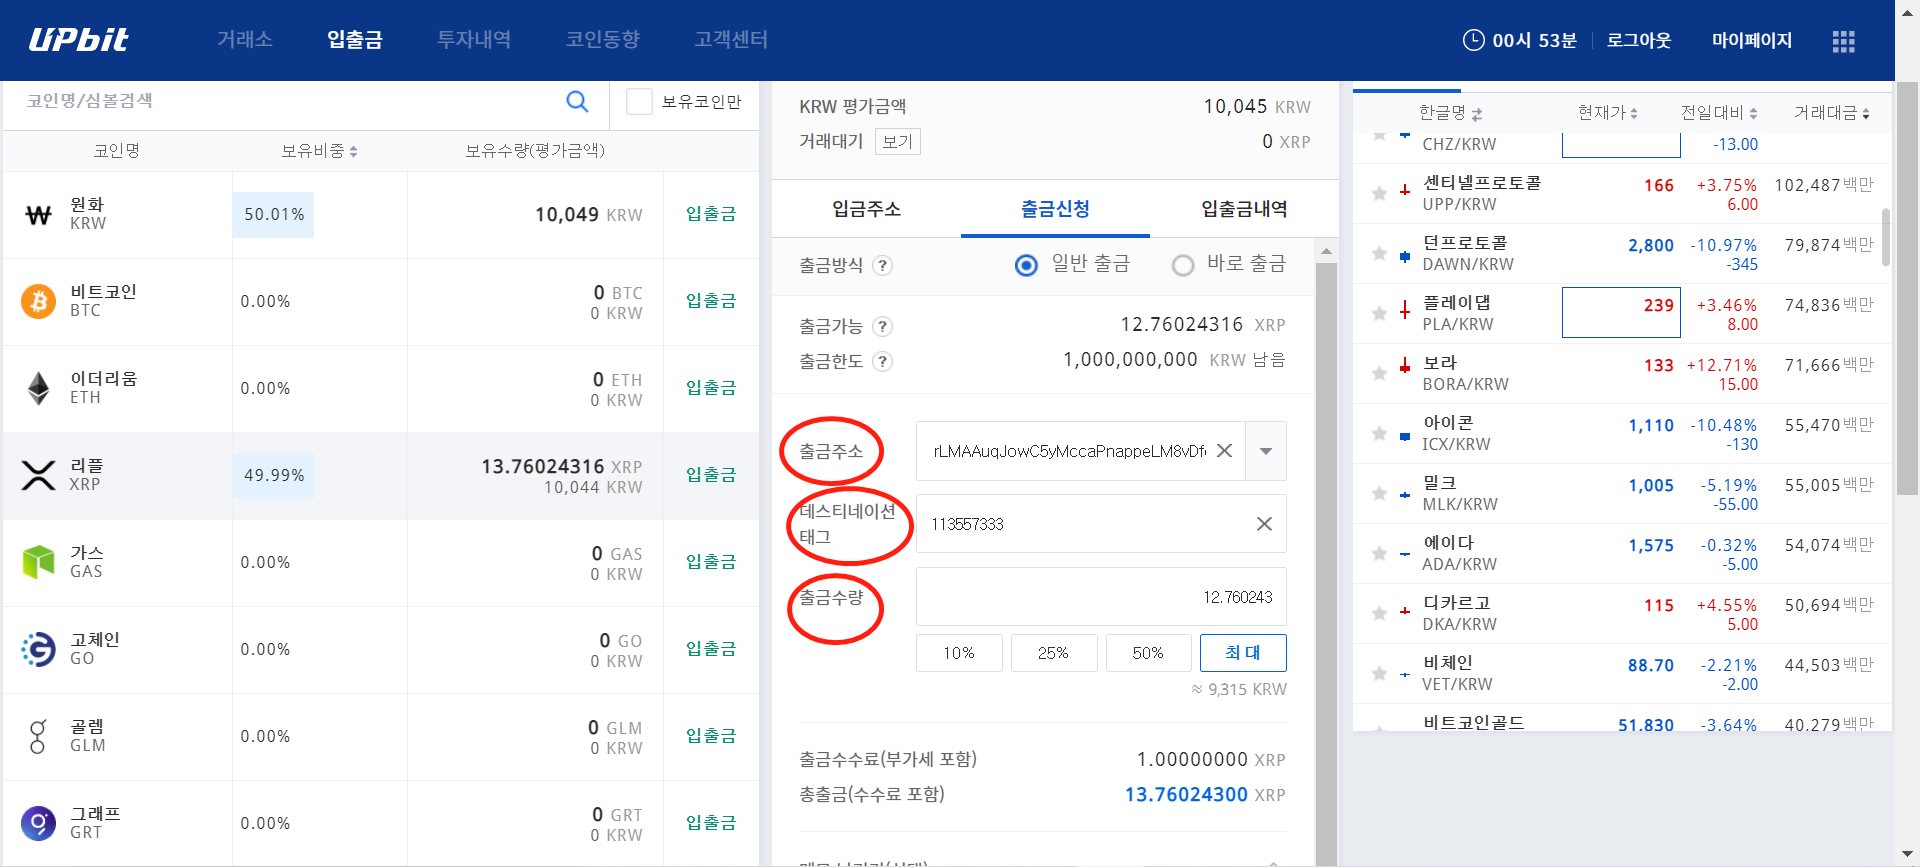Open the 투자내역 menu
The image size is (1920, 867).
coord(474,40)
